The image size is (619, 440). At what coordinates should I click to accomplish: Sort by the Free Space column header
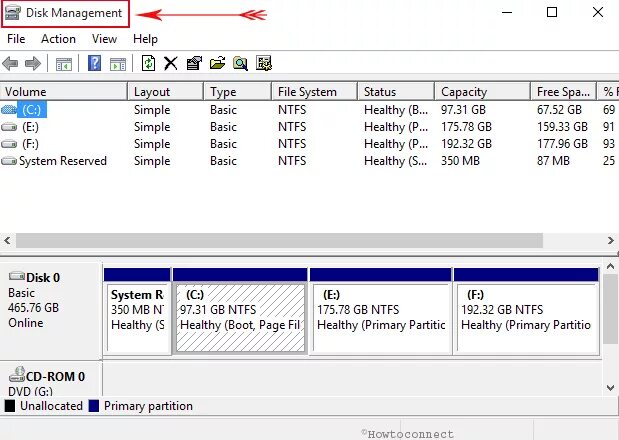(x=563, y=92)
